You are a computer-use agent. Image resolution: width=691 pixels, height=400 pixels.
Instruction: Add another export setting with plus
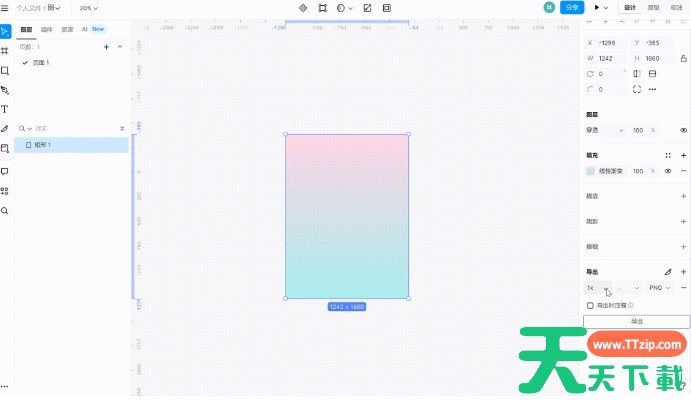[684, 272]
